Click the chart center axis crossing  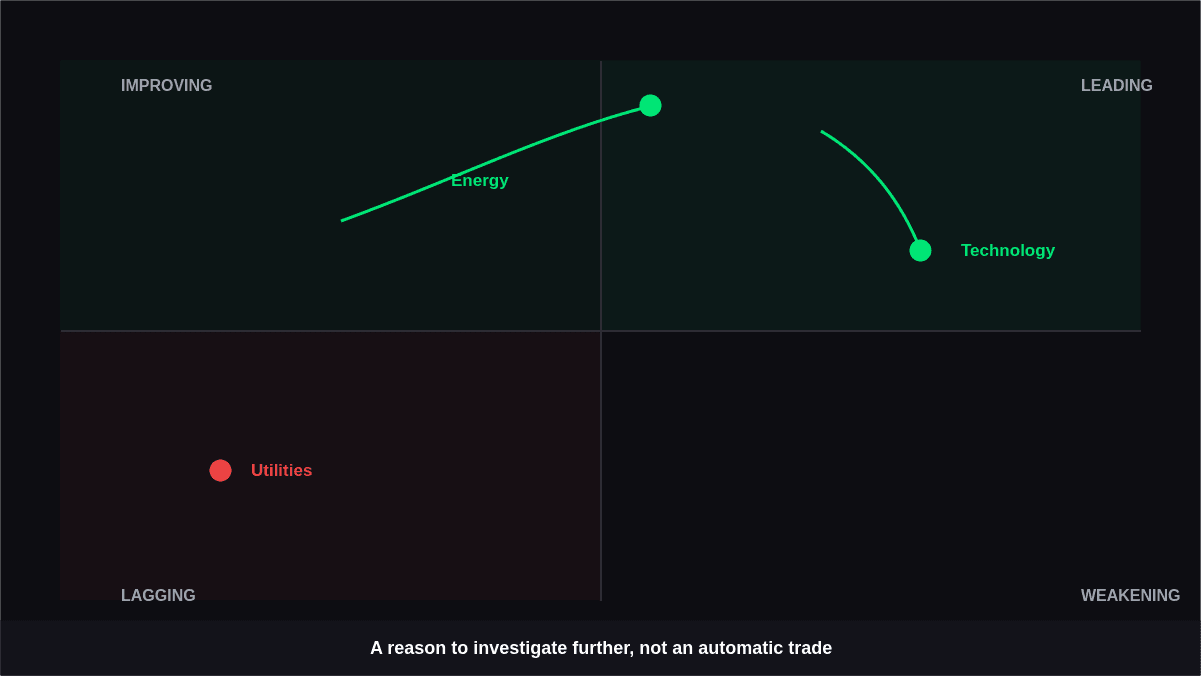coord(600,330)
